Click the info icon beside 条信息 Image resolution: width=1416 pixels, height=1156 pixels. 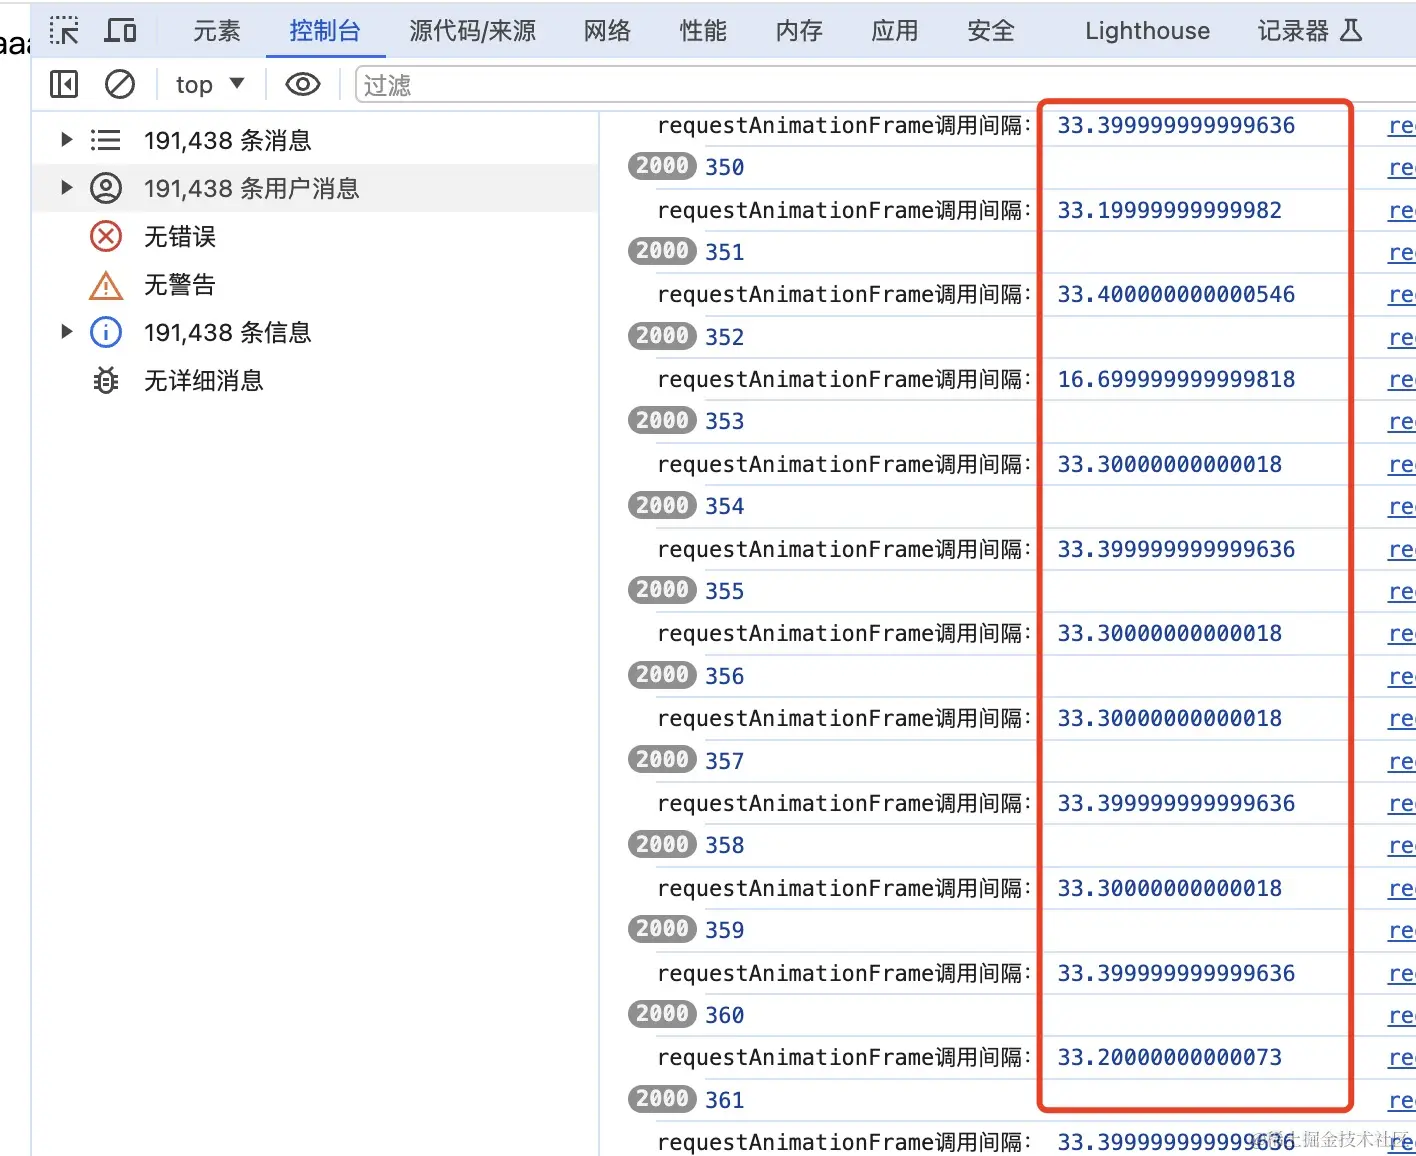pyautogui.click(x=106, y=332)
